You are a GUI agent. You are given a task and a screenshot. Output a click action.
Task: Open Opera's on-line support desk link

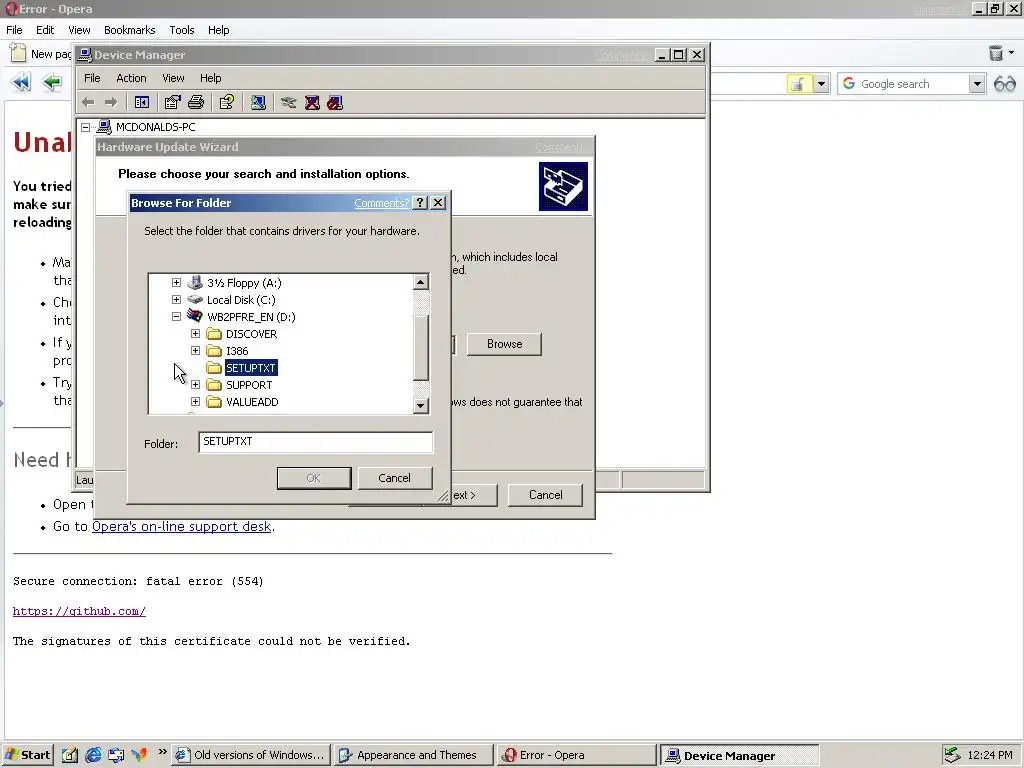[182, 526]
